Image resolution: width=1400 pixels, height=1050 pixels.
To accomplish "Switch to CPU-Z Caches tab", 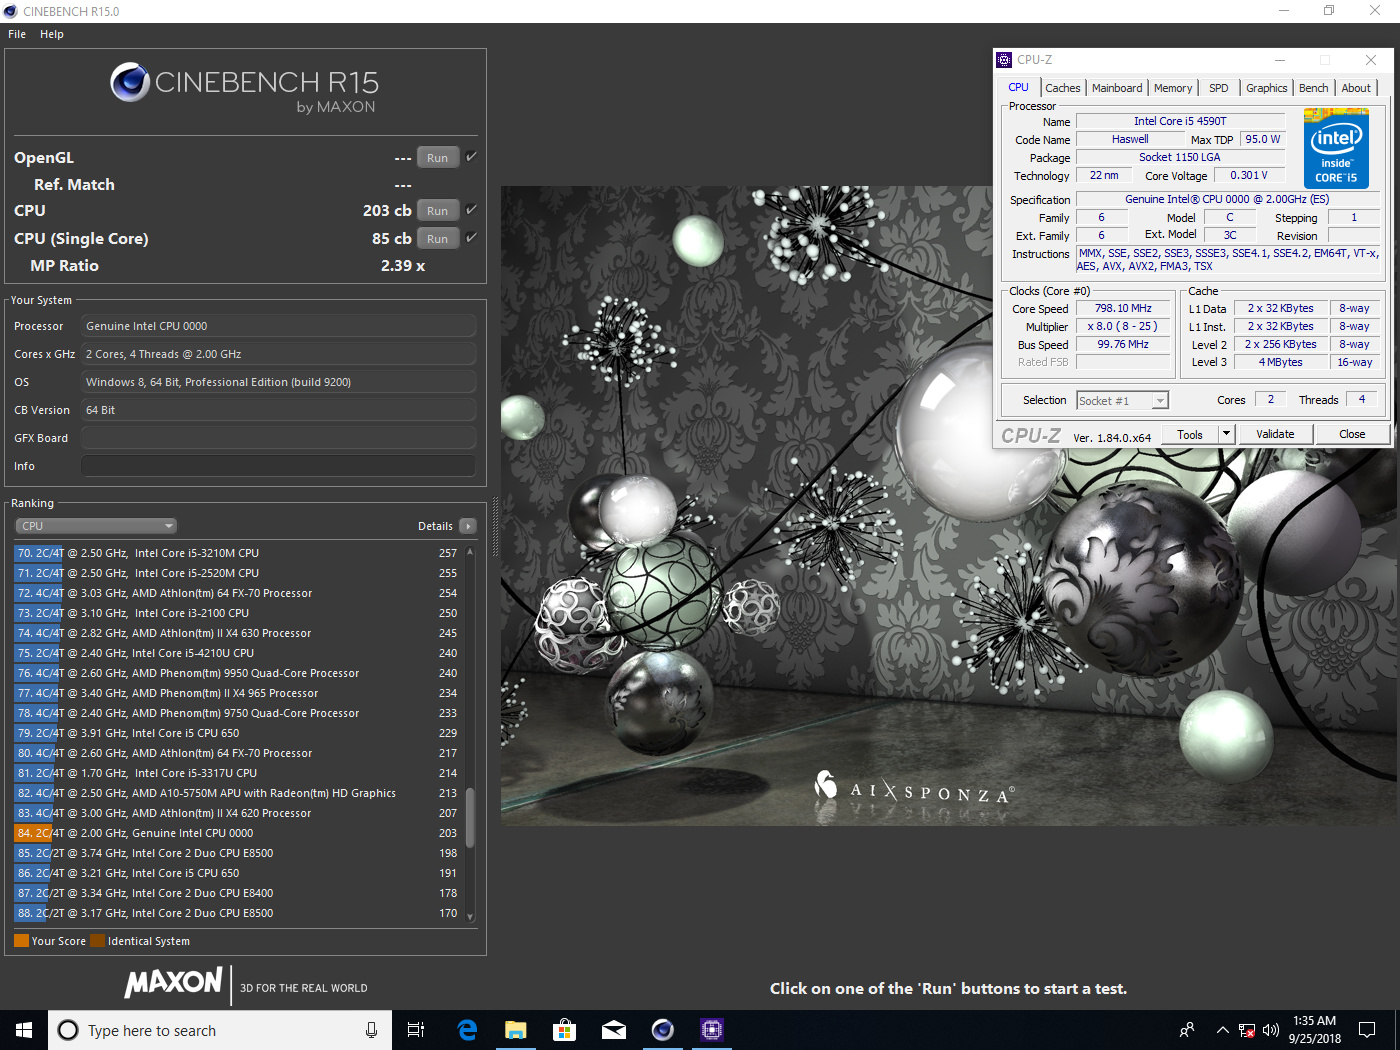I will (x=1063, y=88).
